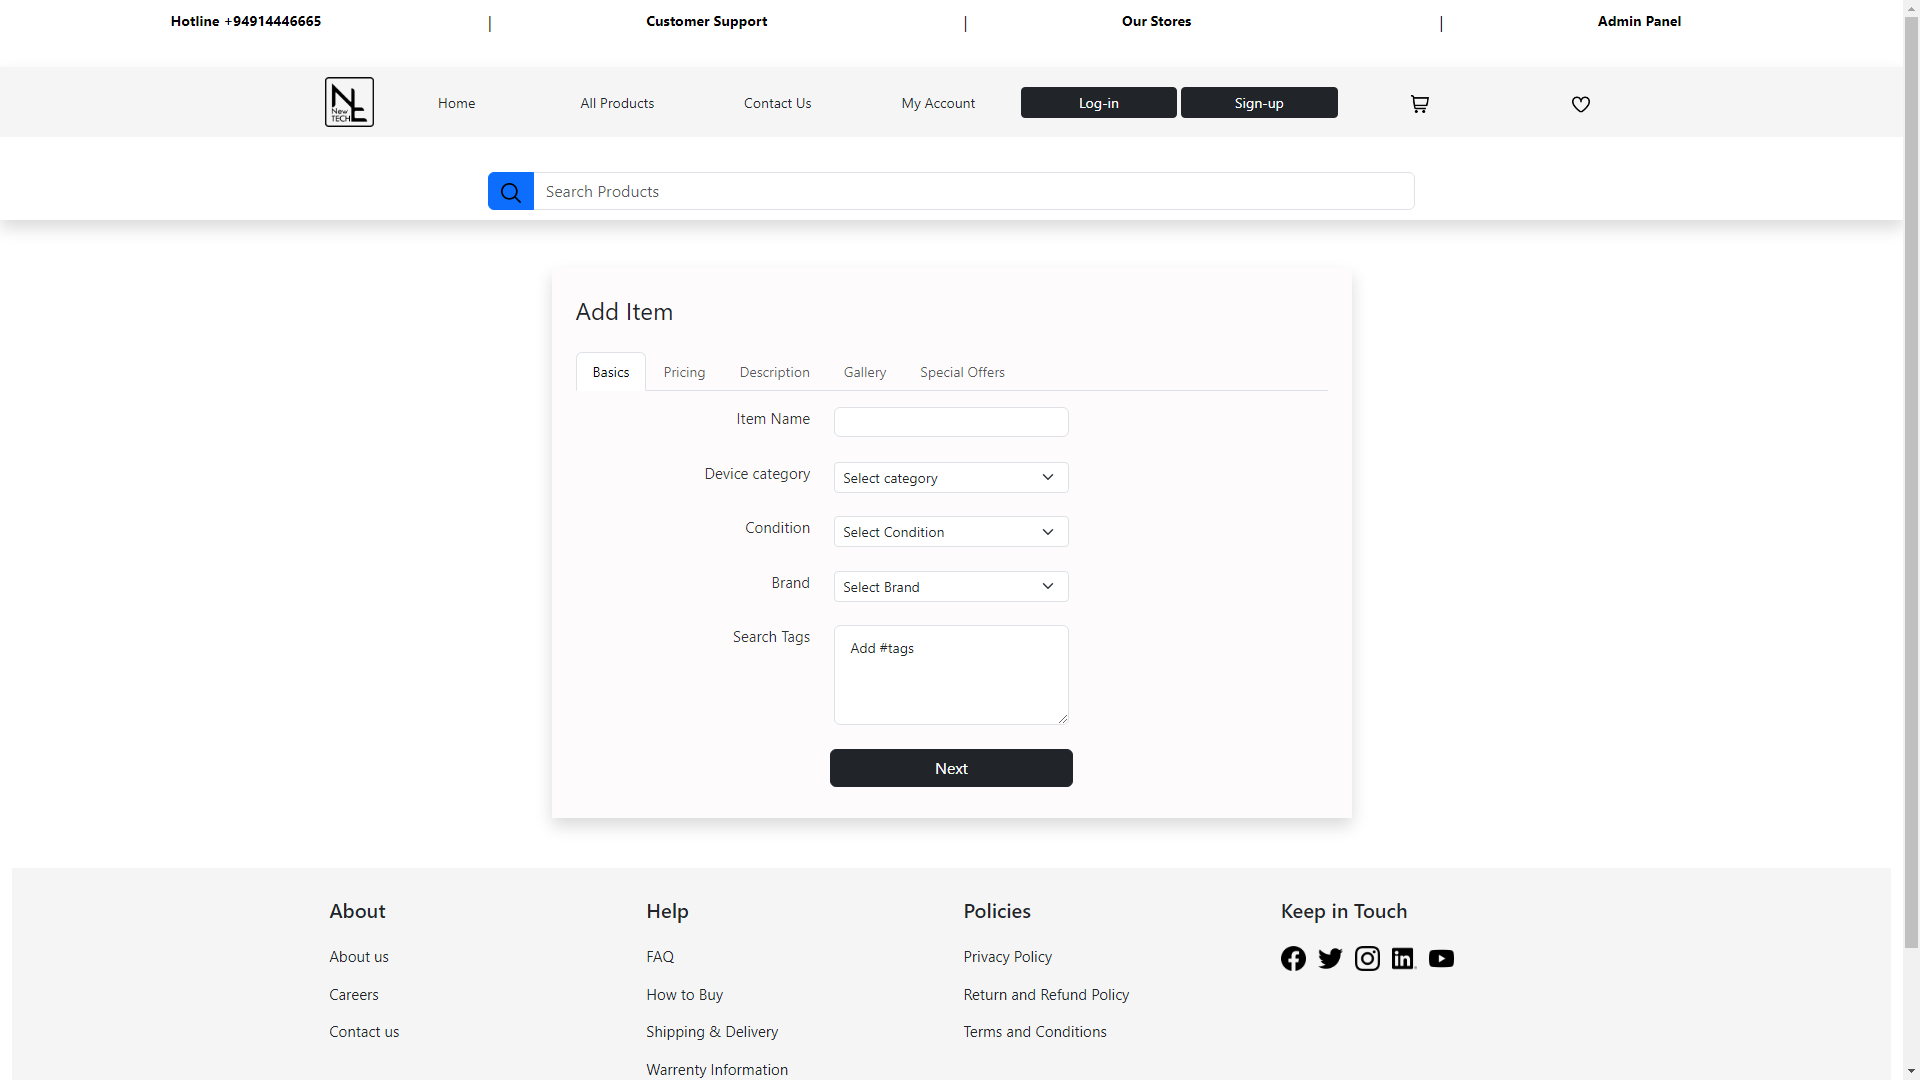Expand the Device category dropdown
1920x1080 pixels.
950,478
